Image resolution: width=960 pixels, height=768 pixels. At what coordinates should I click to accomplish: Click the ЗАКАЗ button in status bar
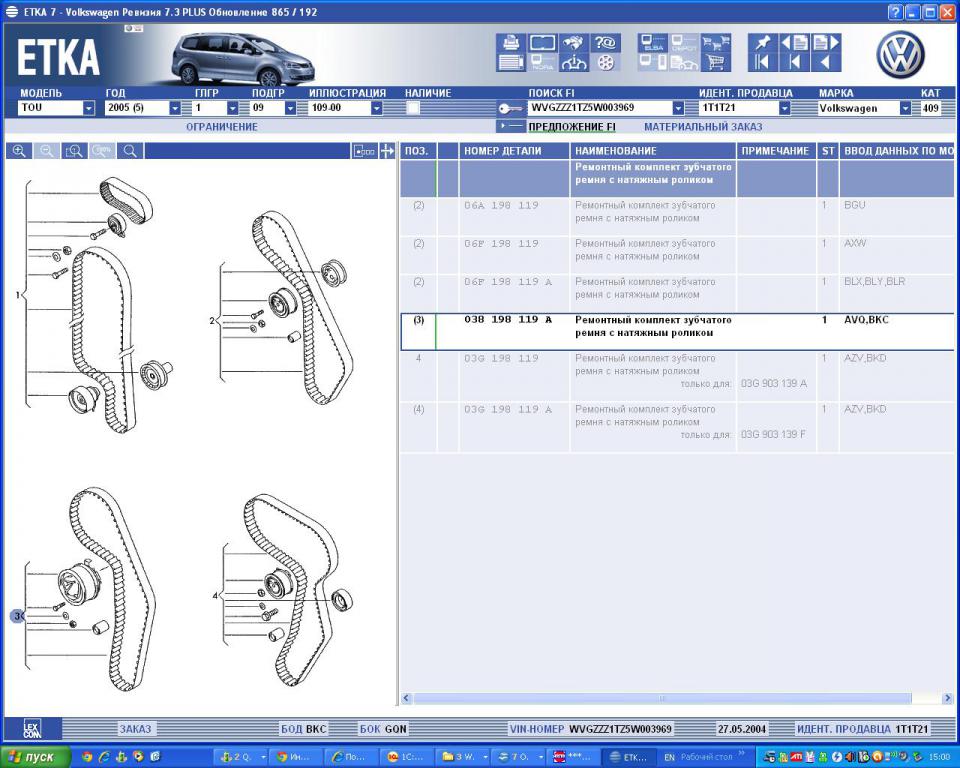[x=135, y=729]
